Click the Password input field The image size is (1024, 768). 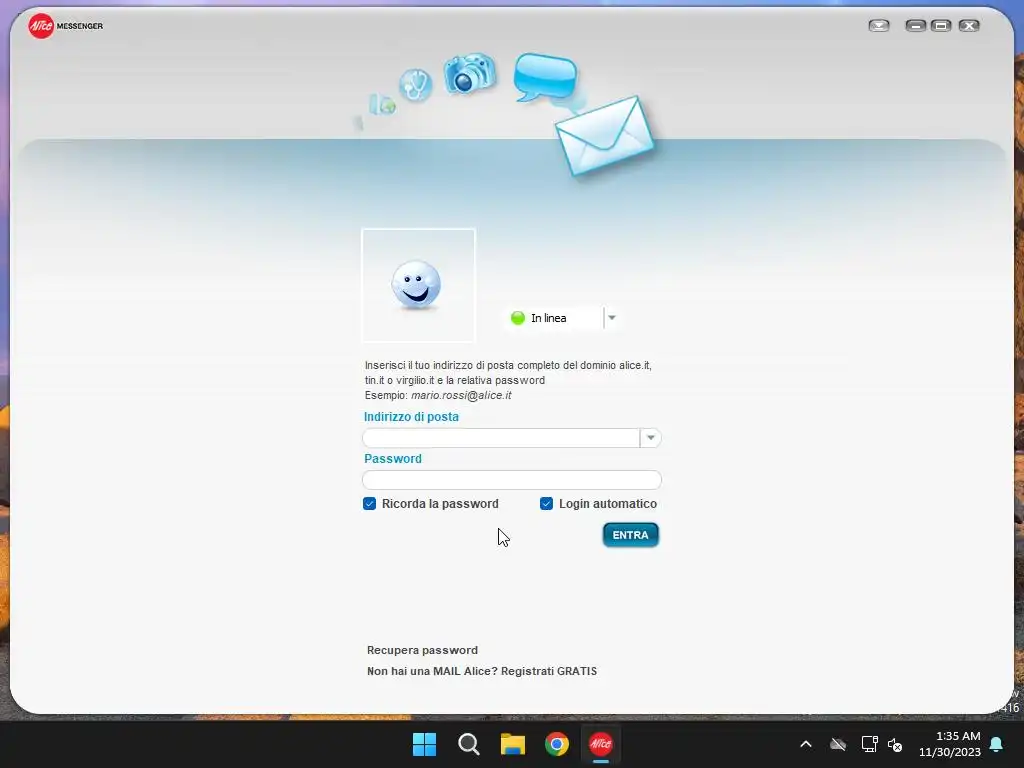point(511,480)
